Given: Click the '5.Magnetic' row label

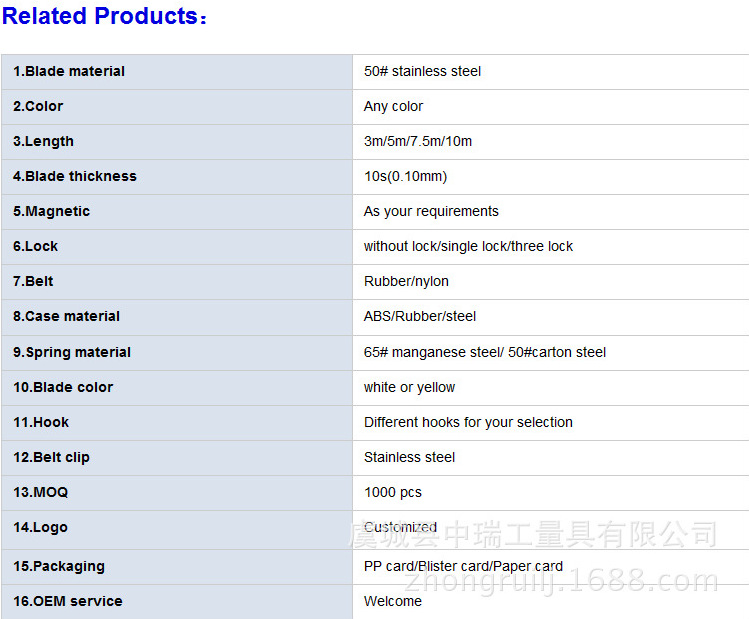Looking at the screenshot, I should (x=51, y=211).
